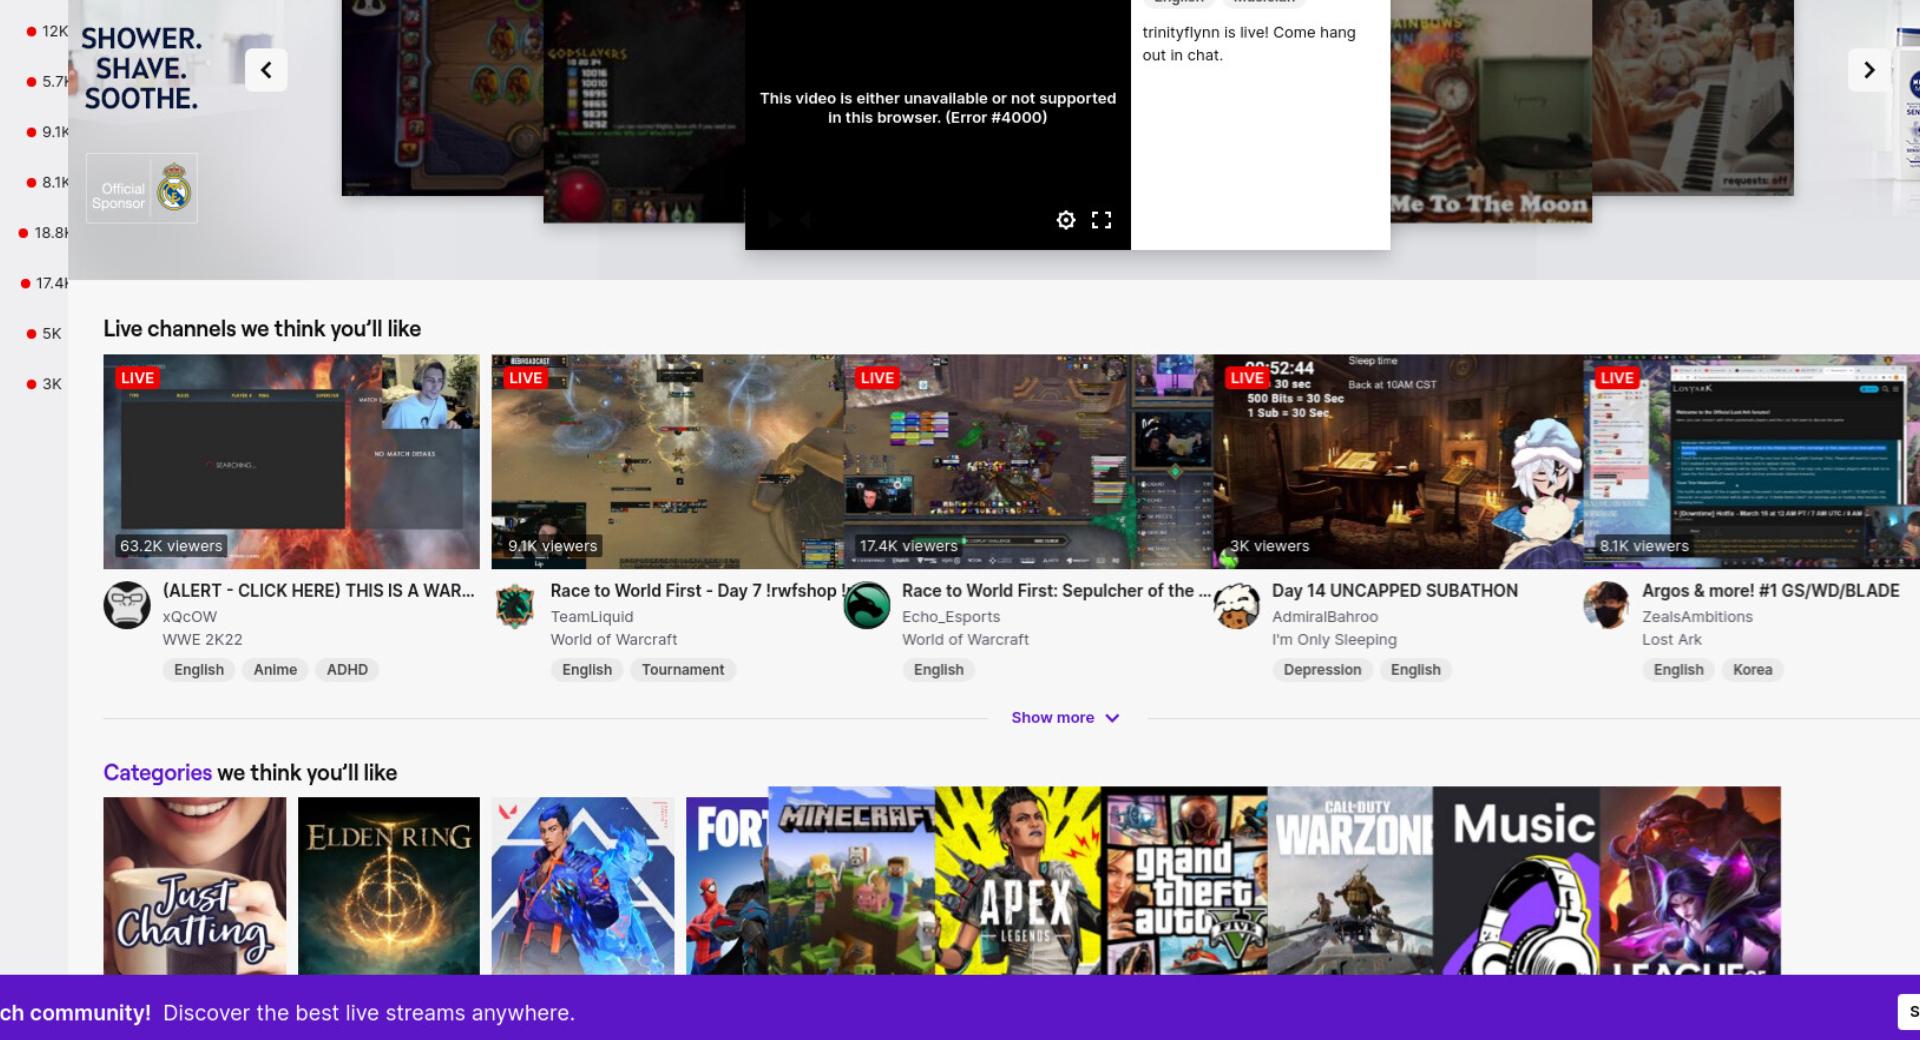Open Echo_Esports stream thumbnail with 17.4K viewers
The image size is (1920, 1040).
1028,461
